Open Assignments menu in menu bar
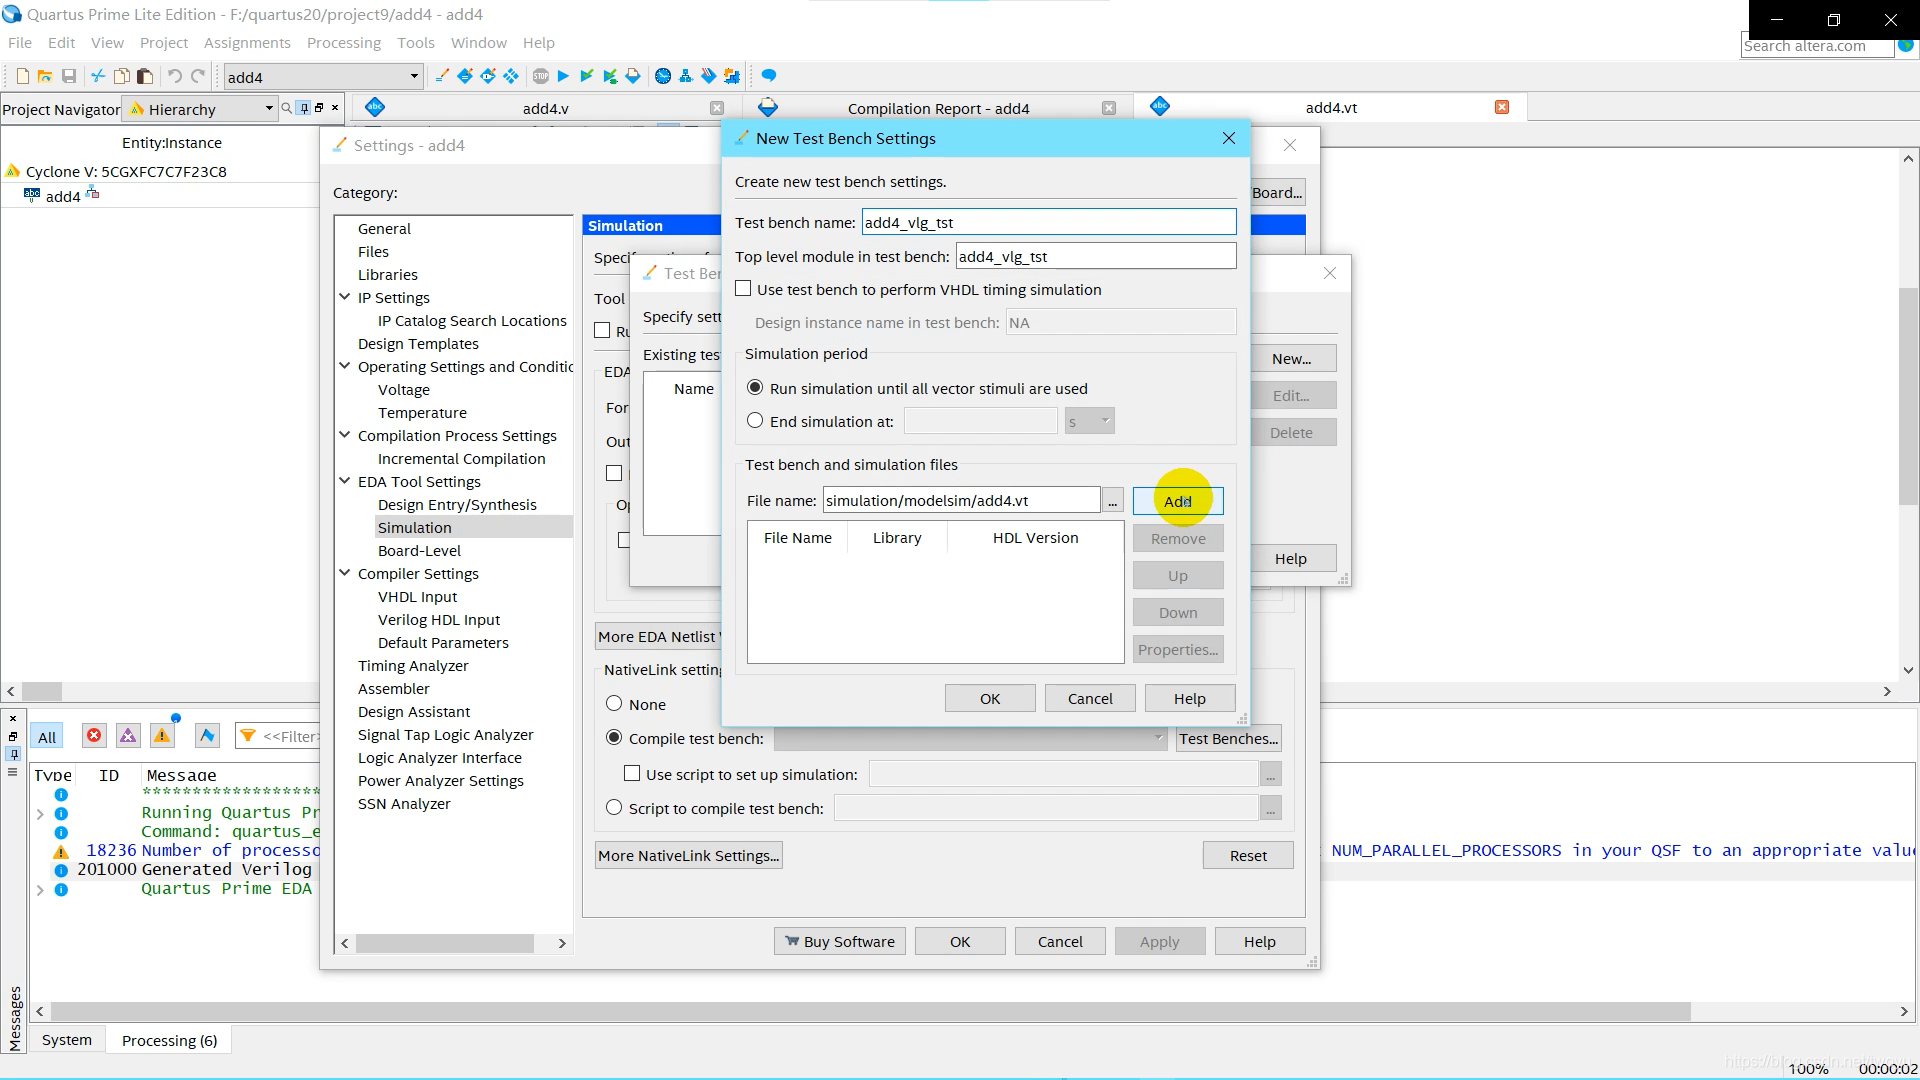Screen dimensions: 1920x1080 pos(247,42)
